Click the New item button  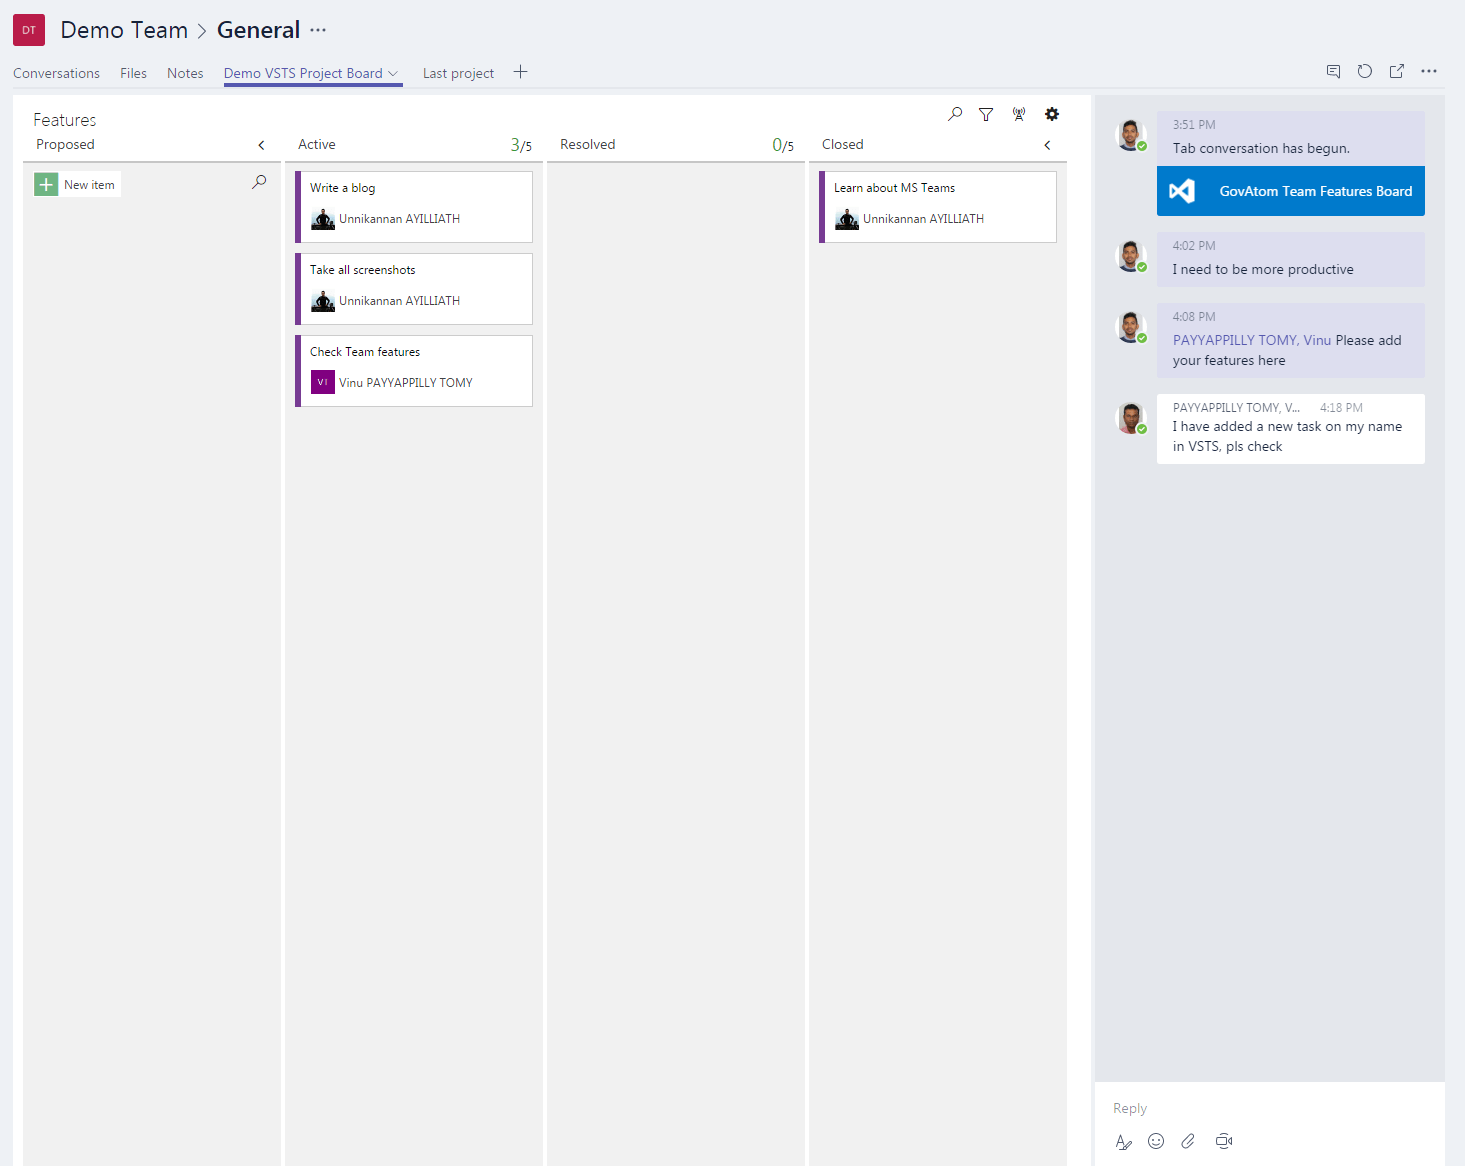point(77,185)
